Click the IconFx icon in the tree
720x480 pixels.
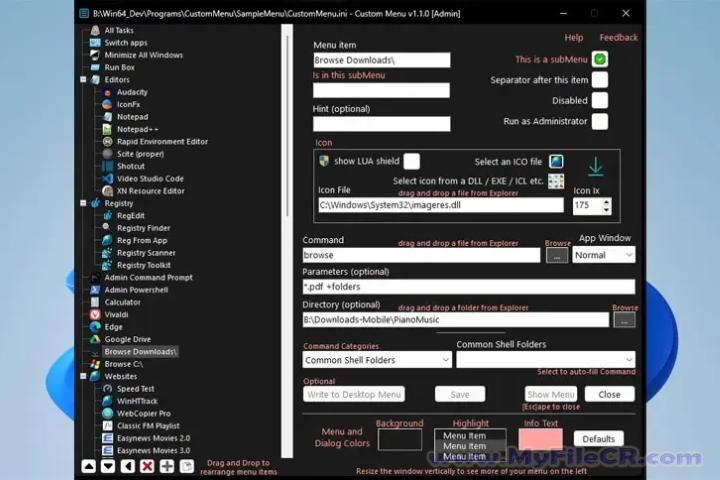[107, 105]
